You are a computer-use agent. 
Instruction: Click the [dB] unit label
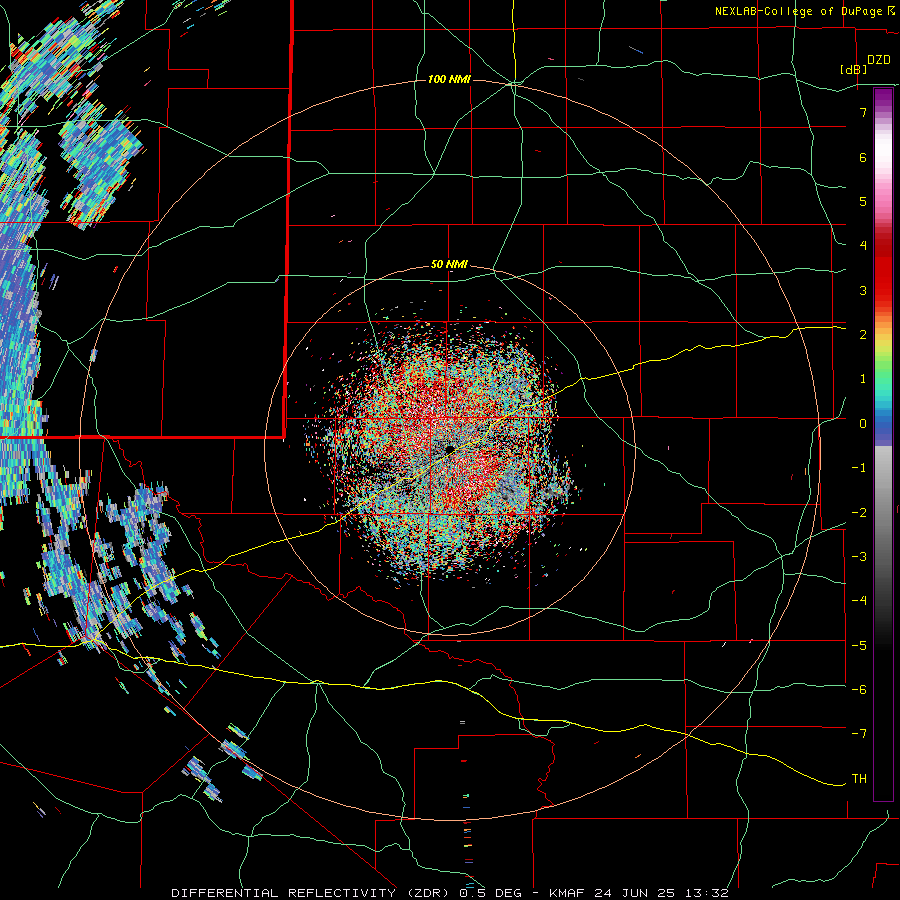853,69
